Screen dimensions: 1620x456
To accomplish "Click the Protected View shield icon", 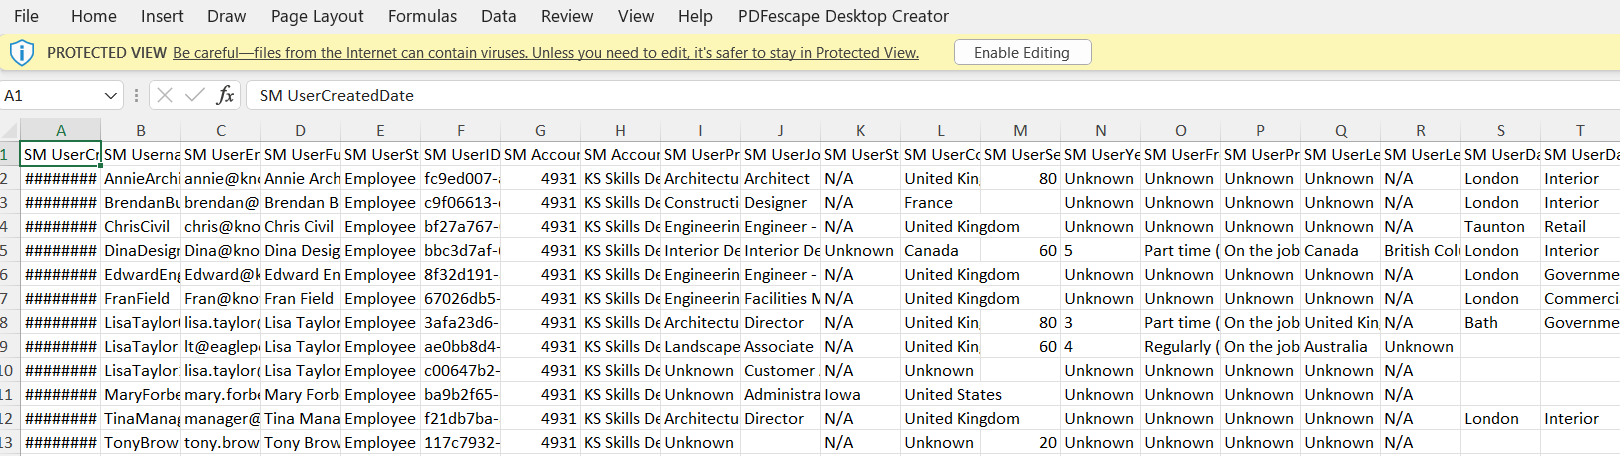I will (21, 53).
